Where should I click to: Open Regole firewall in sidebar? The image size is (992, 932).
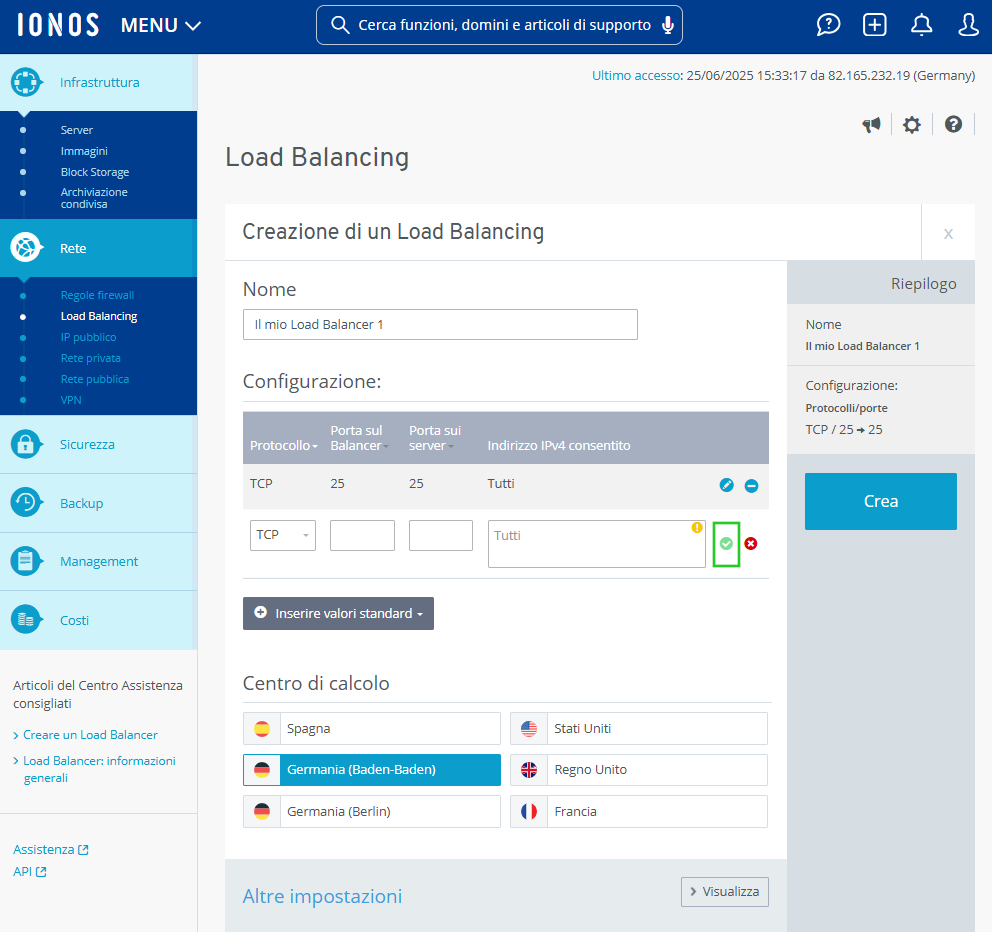pyautogui.click(x=97, y=295)
